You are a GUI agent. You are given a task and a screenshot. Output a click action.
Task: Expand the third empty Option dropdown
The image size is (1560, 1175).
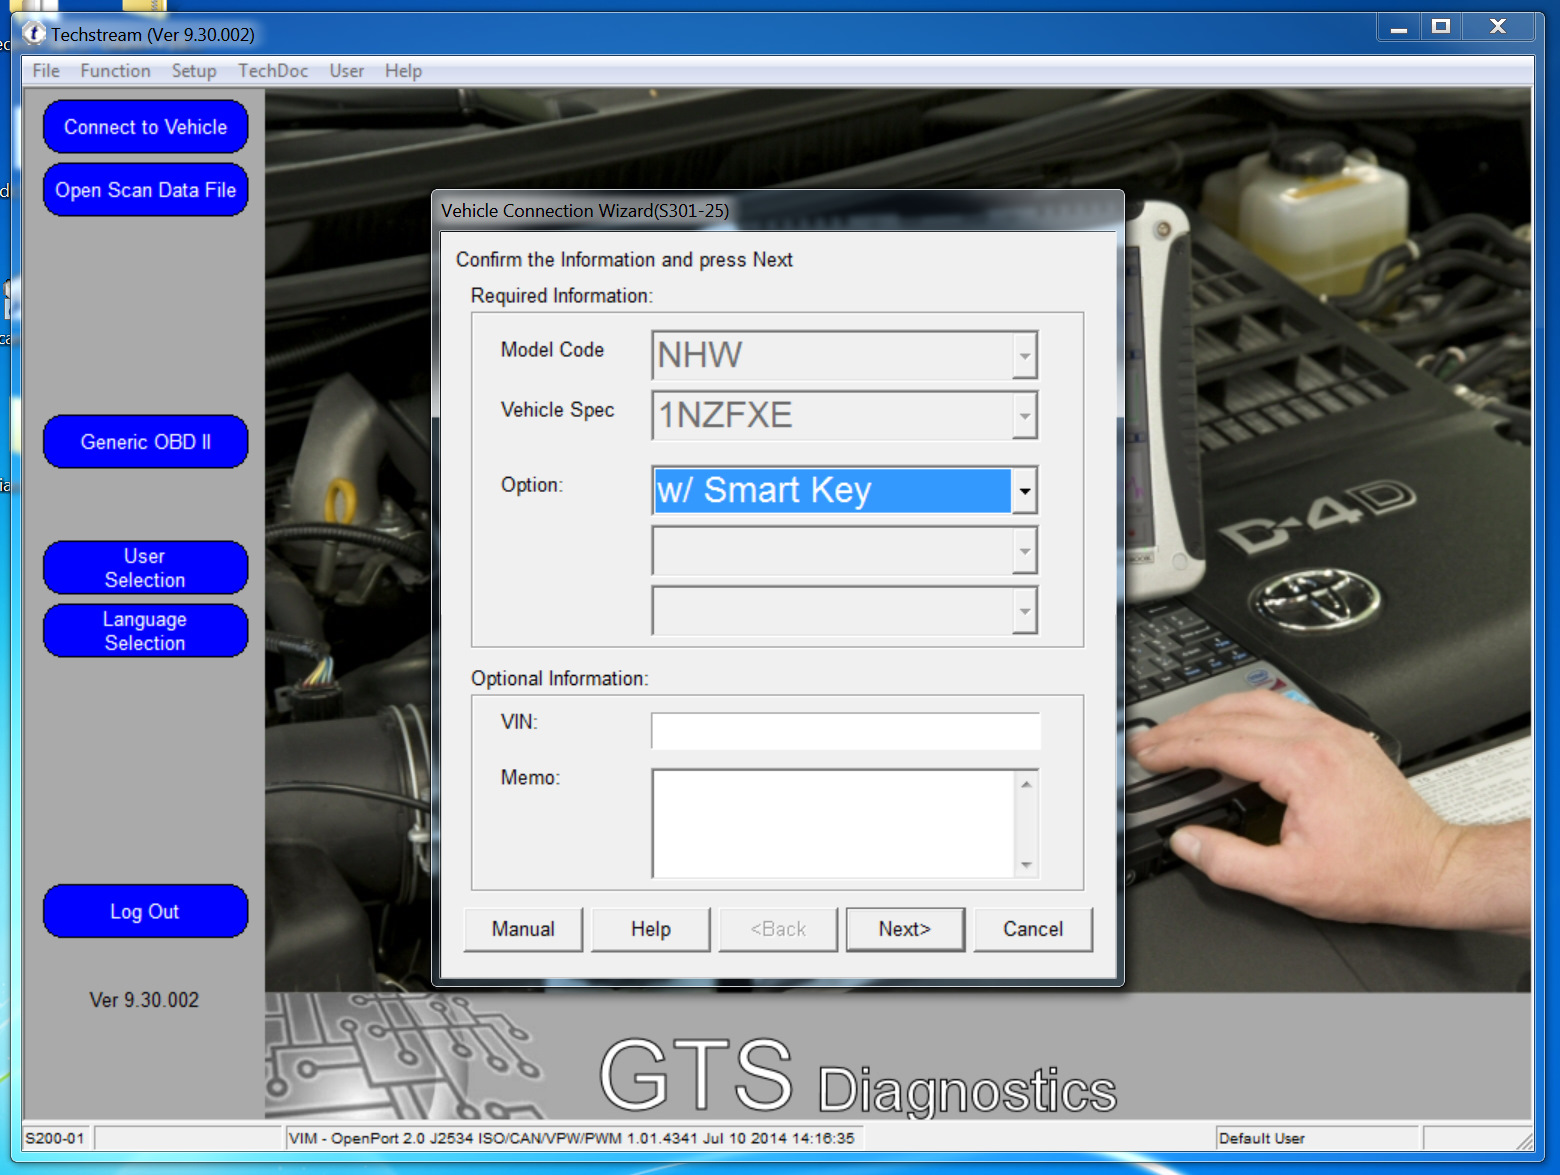tap(1024, 611)
